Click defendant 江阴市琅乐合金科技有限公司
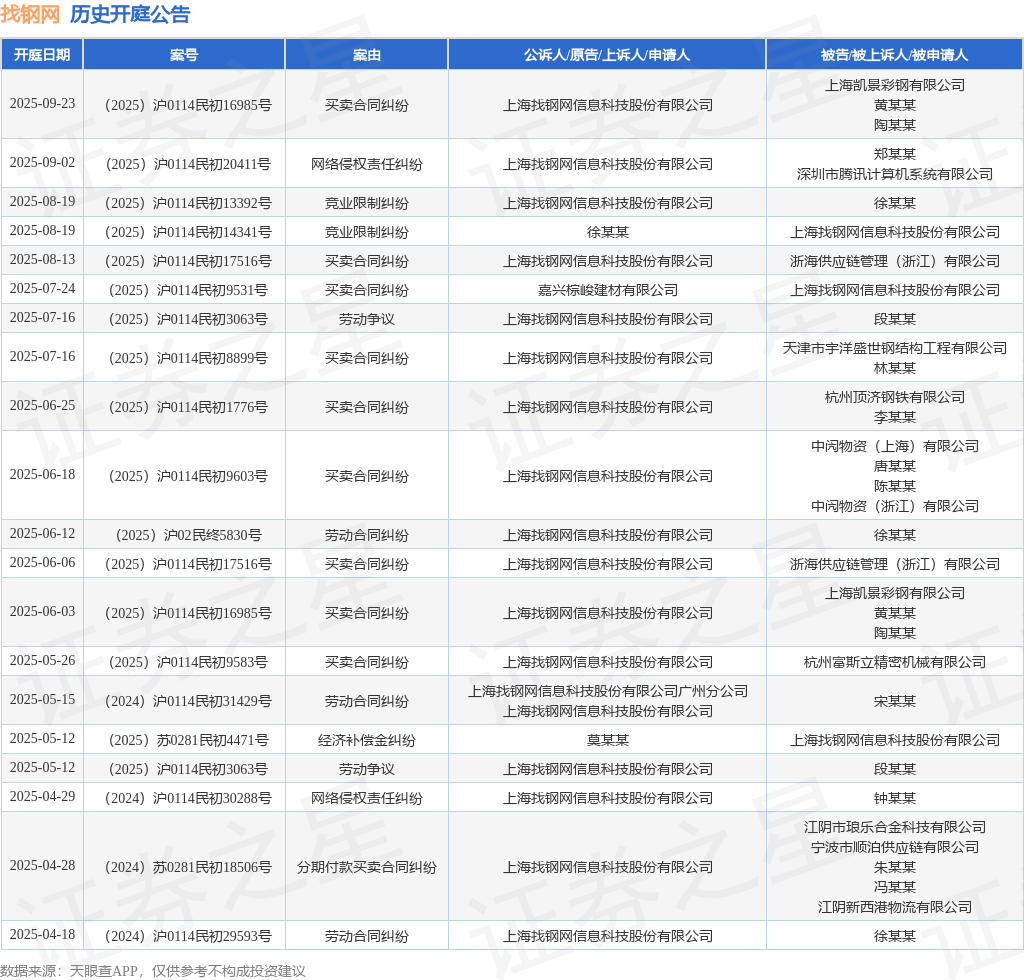 [895, 827]
